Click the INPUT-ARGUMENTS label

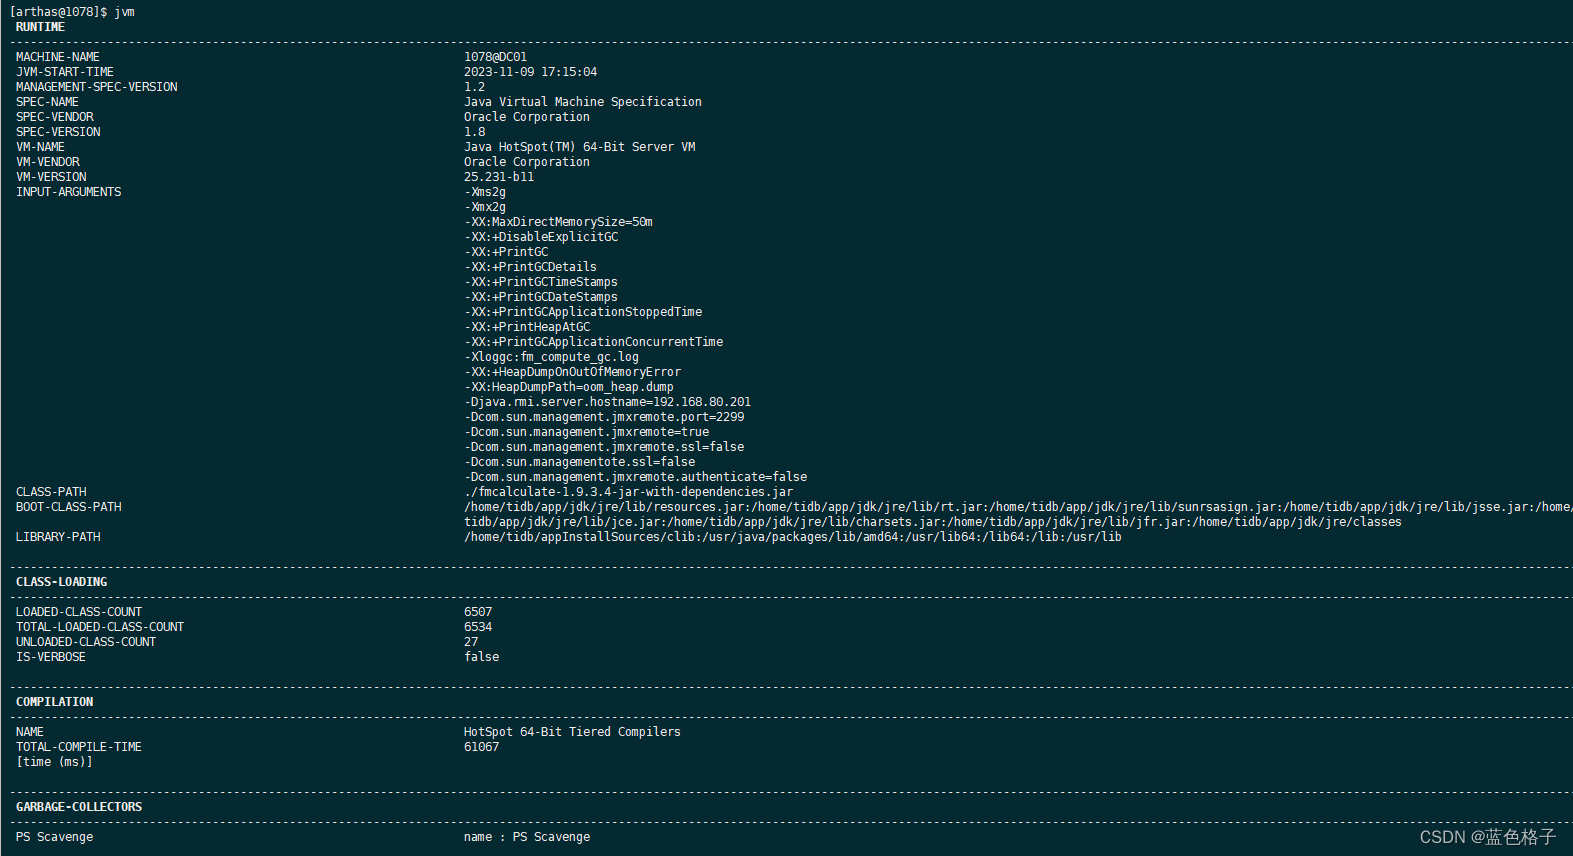coord(69,192)
